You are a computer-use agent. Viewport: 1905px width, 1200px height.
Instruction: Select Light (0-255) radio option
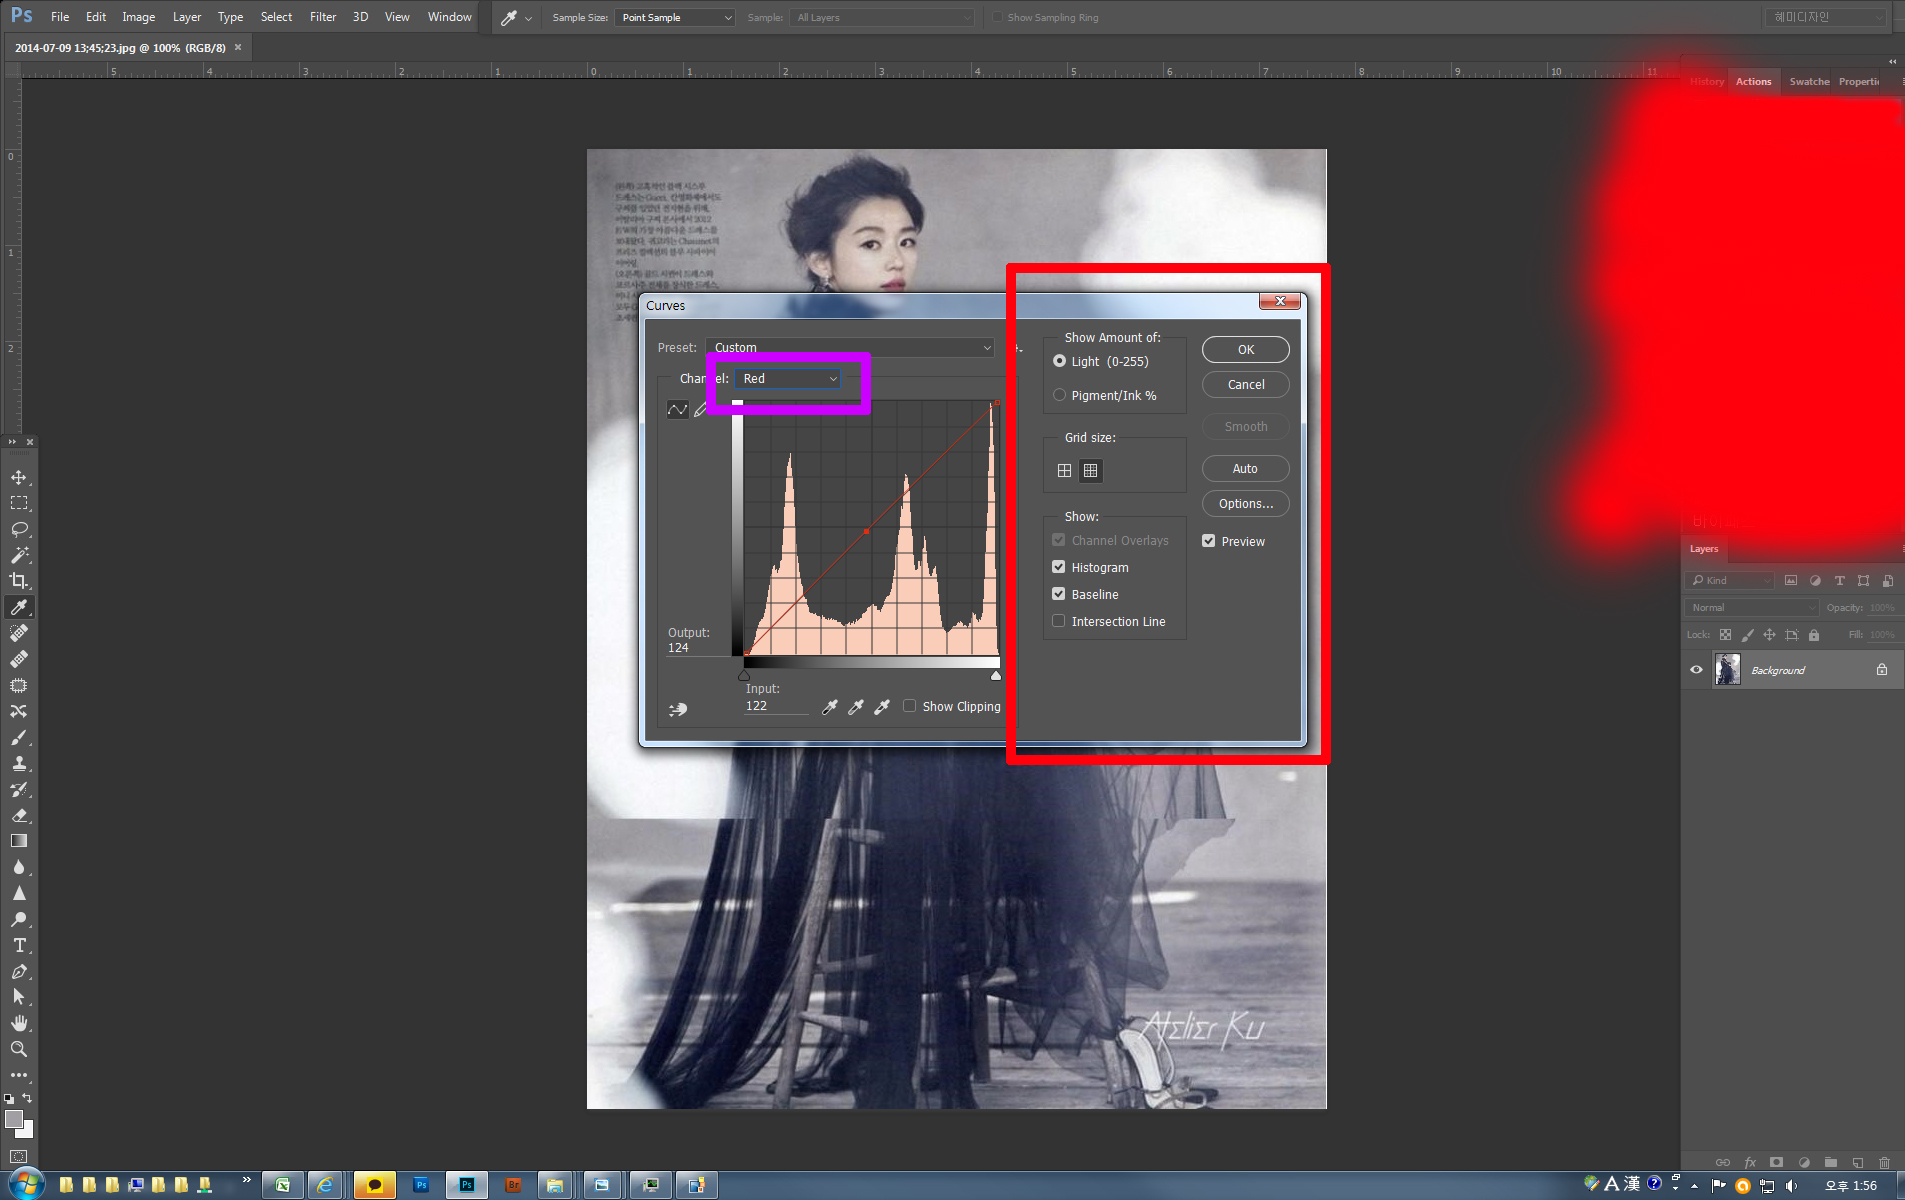pos(1060,361)
